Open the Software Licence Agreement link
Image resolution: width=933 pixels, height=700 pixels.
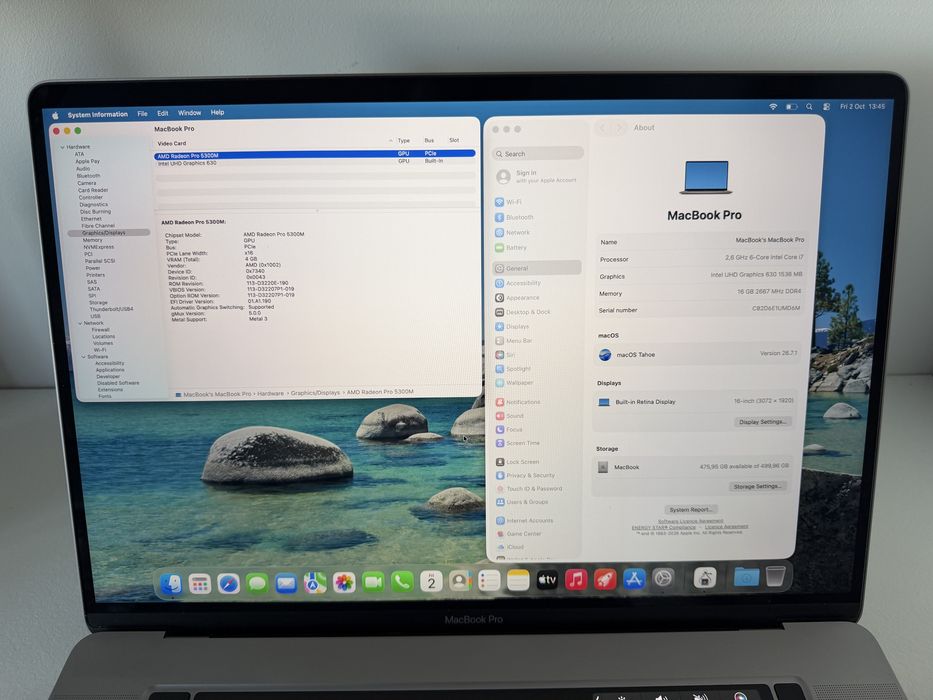[x=691, y=521]
